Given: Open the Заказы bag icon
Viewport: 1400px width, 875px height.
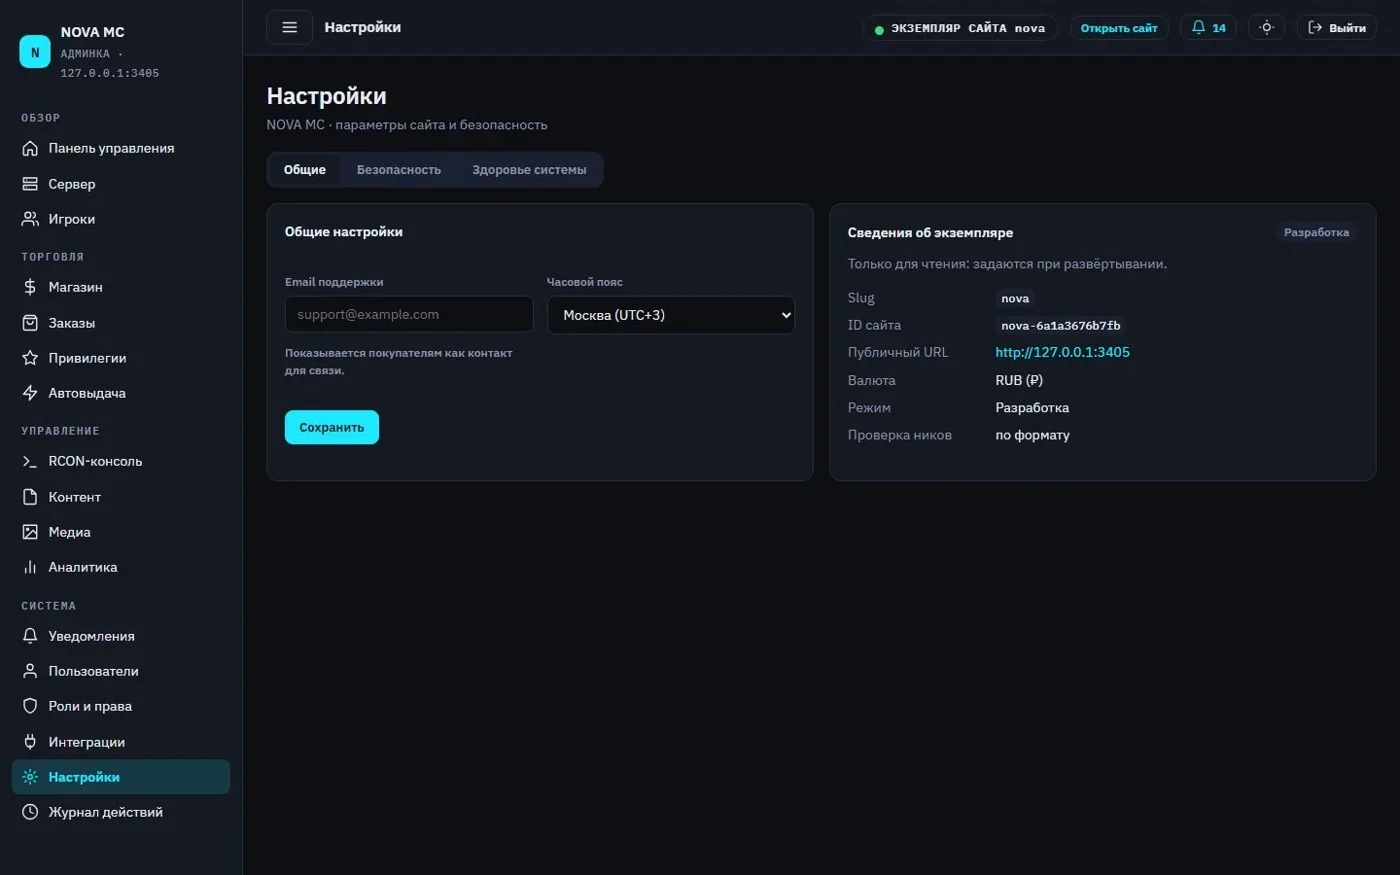Looking at the screenshot, I should (x=30, y=323).
